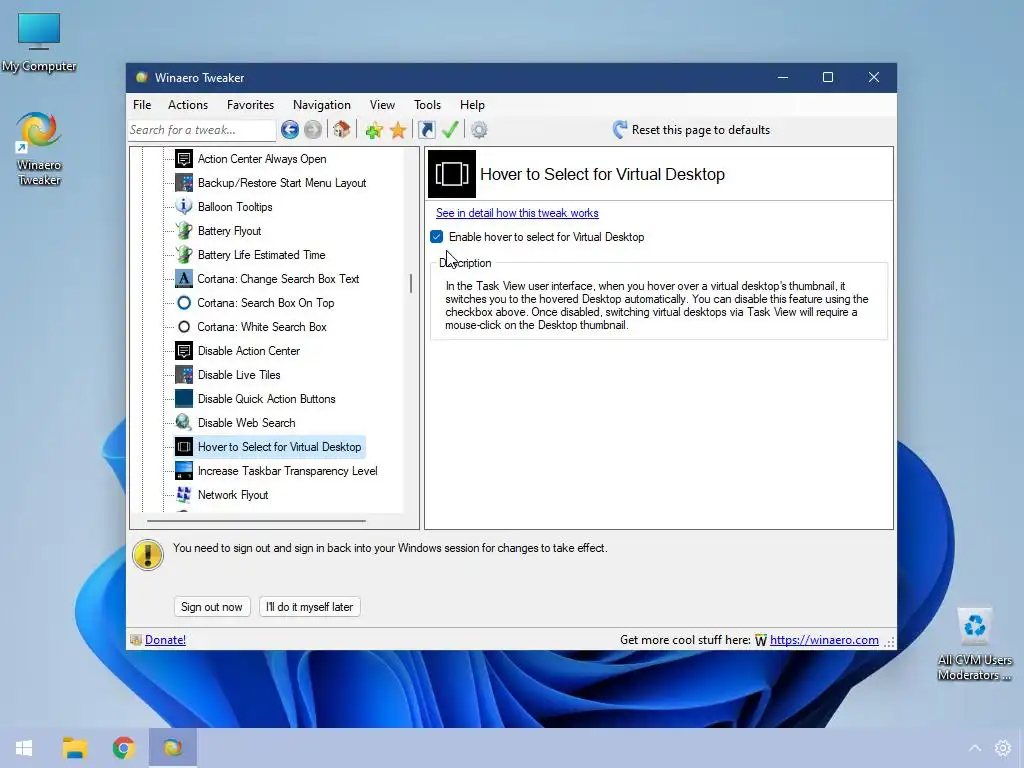This screenshot has height=768, width=1024.
Task: Click the large Virtual Desktop header icon
Action: [452, 174]
